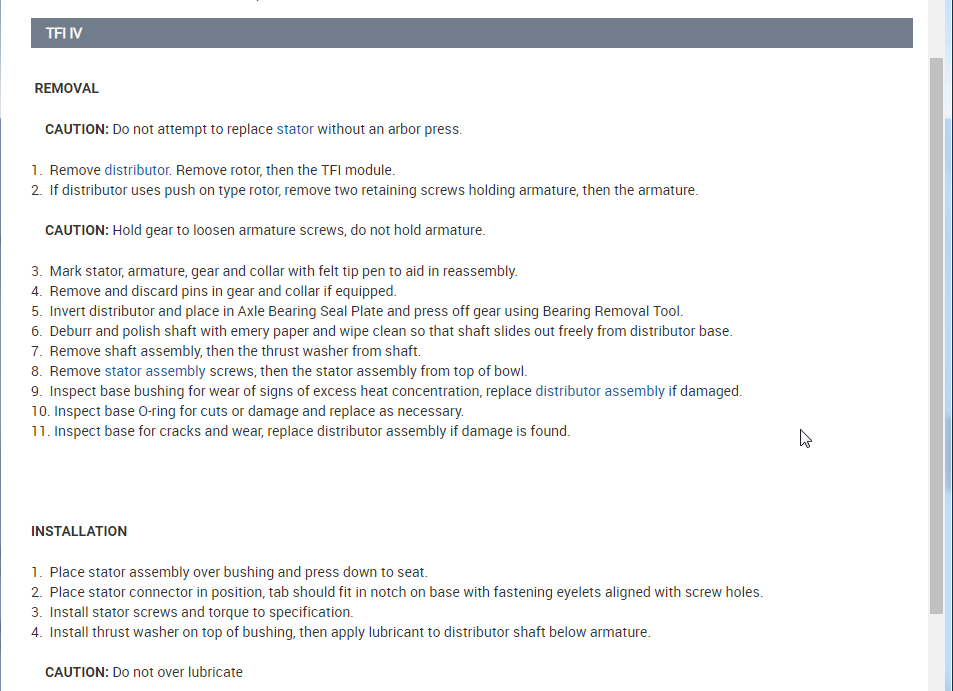Click the "stator" link in the arbor press caution

(x=295, y=129)
